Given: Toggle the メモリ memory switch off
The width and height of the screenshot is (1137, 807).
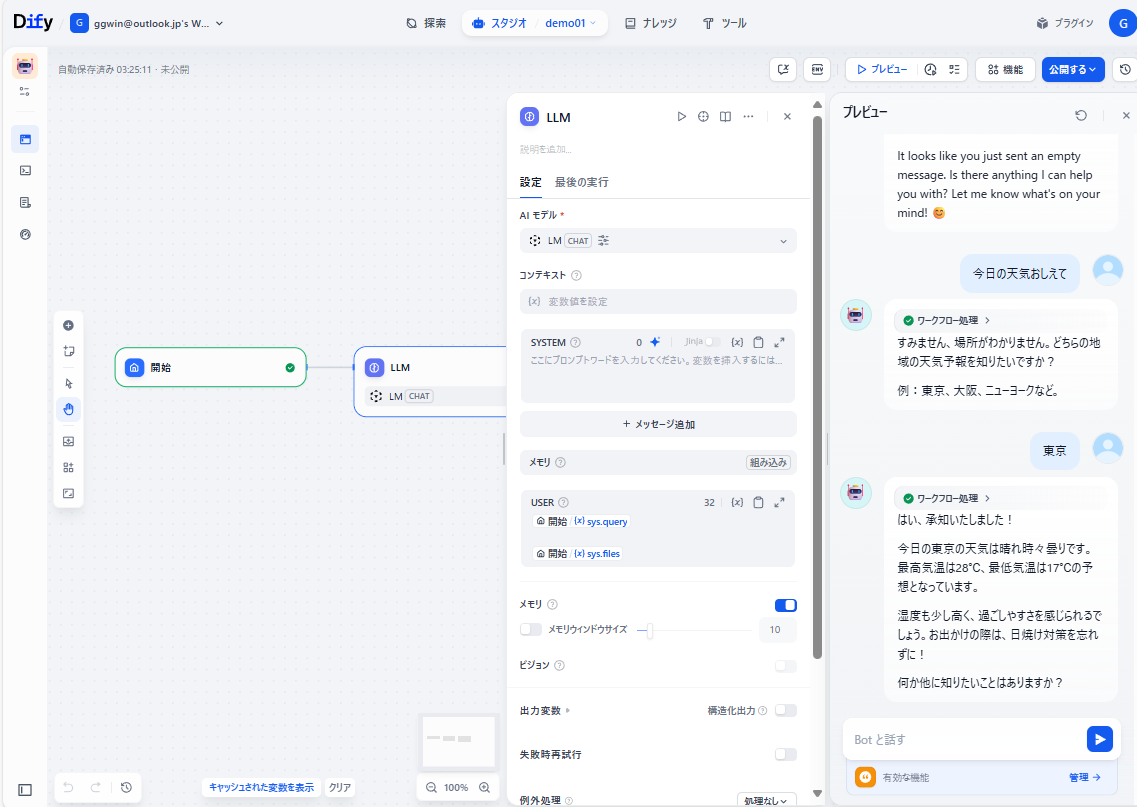Looking at the screenshot, I should pos(785,605).
